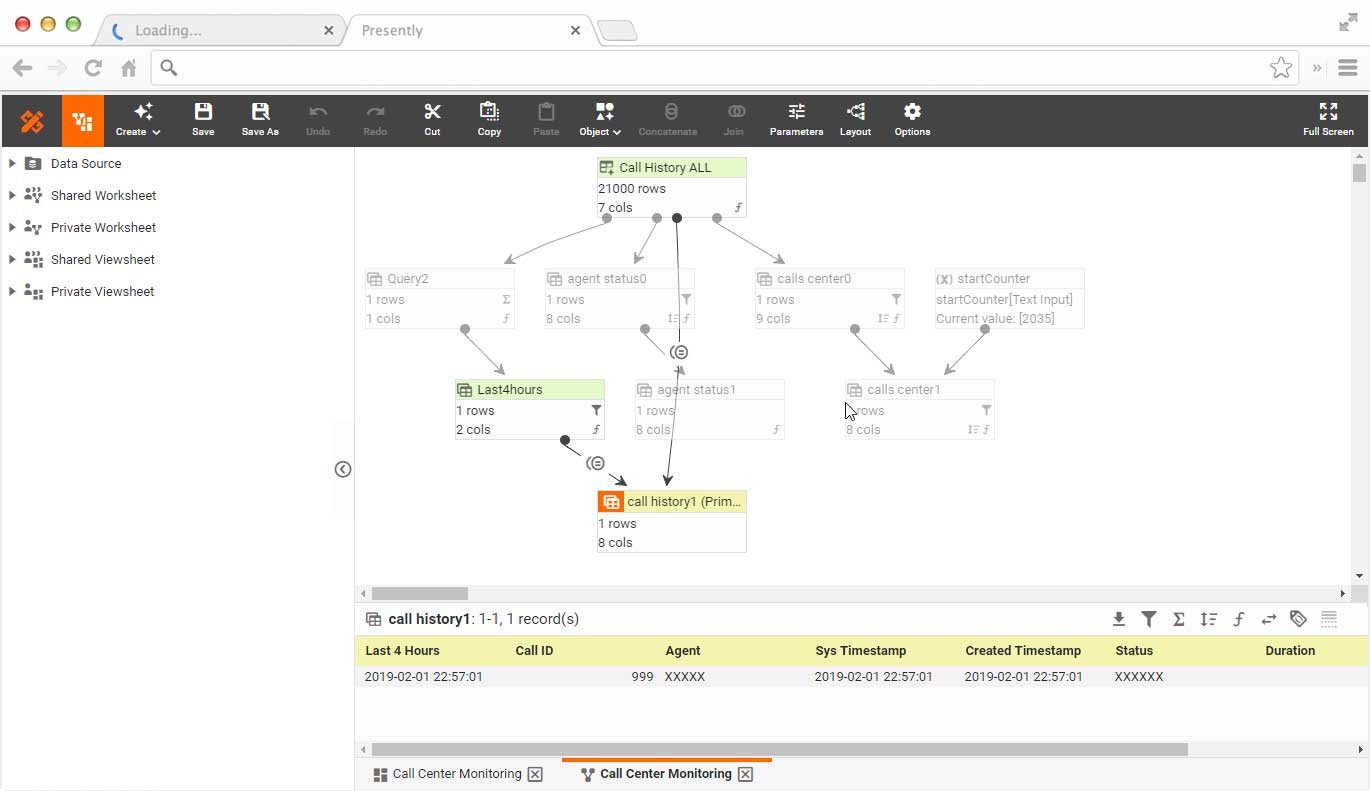Click the data table horizontal scrollbar thumb
1370x791 pixels.
tap(780, 749)
